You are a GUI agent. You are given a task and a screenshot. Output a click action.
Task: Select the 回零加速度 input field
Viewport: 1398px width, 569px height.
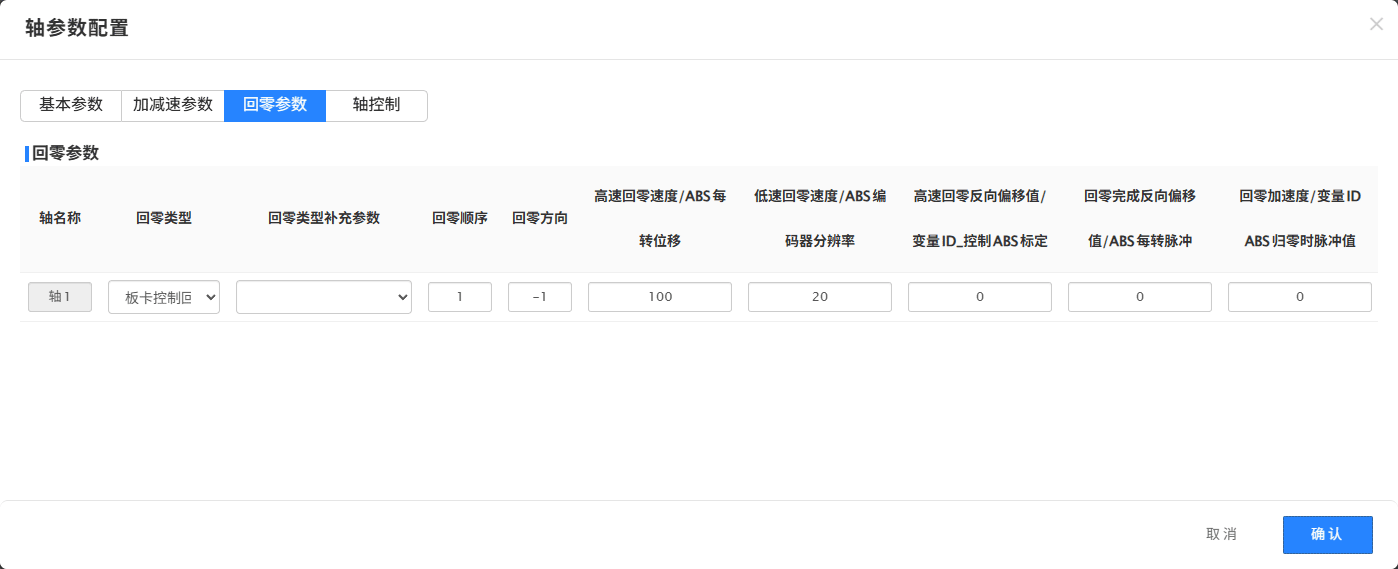pos(1300,297)
